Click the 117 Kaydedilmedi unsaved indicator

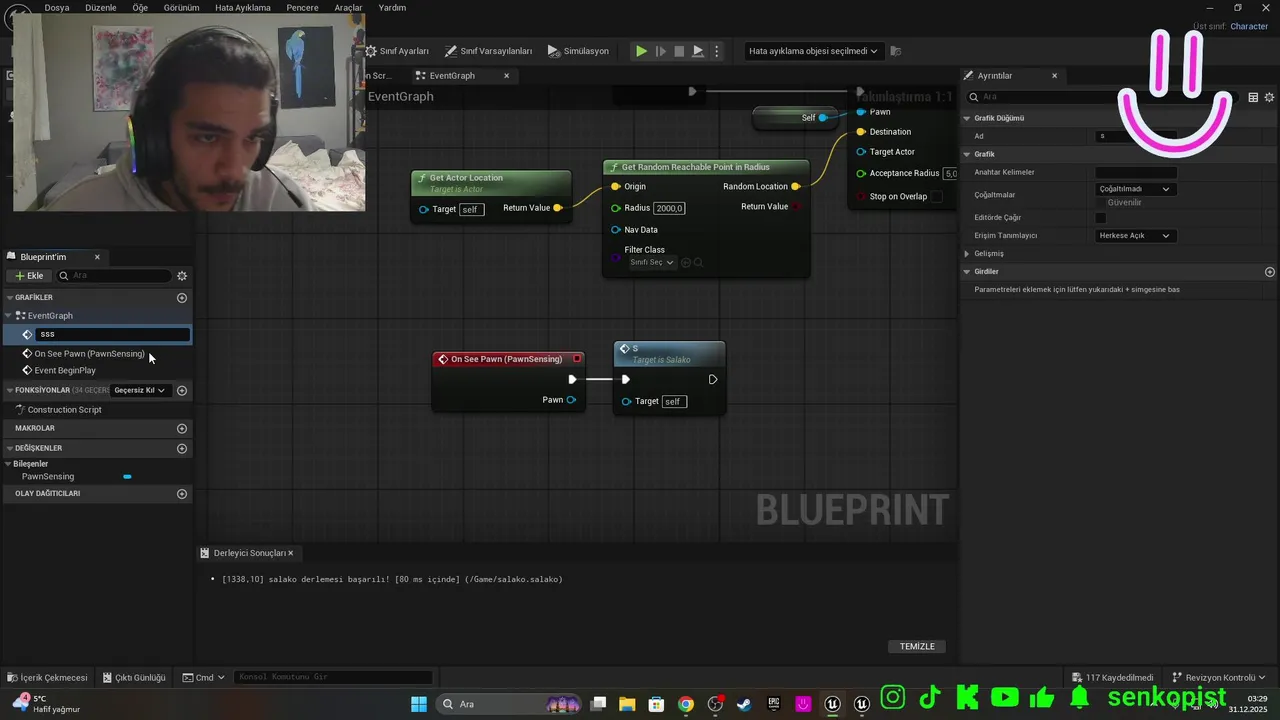click(x=1111, y=678)
